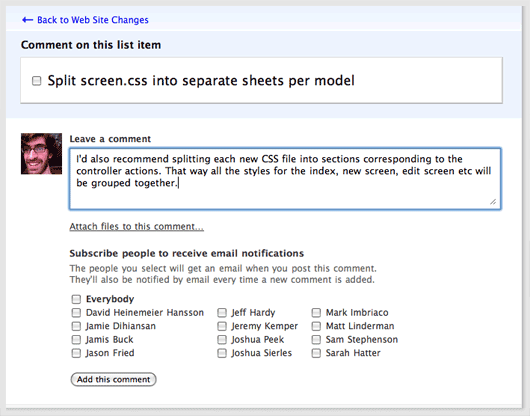Click the user avatar photo
The height and width of the screenshot is (416, 530).
coord(41,154)
